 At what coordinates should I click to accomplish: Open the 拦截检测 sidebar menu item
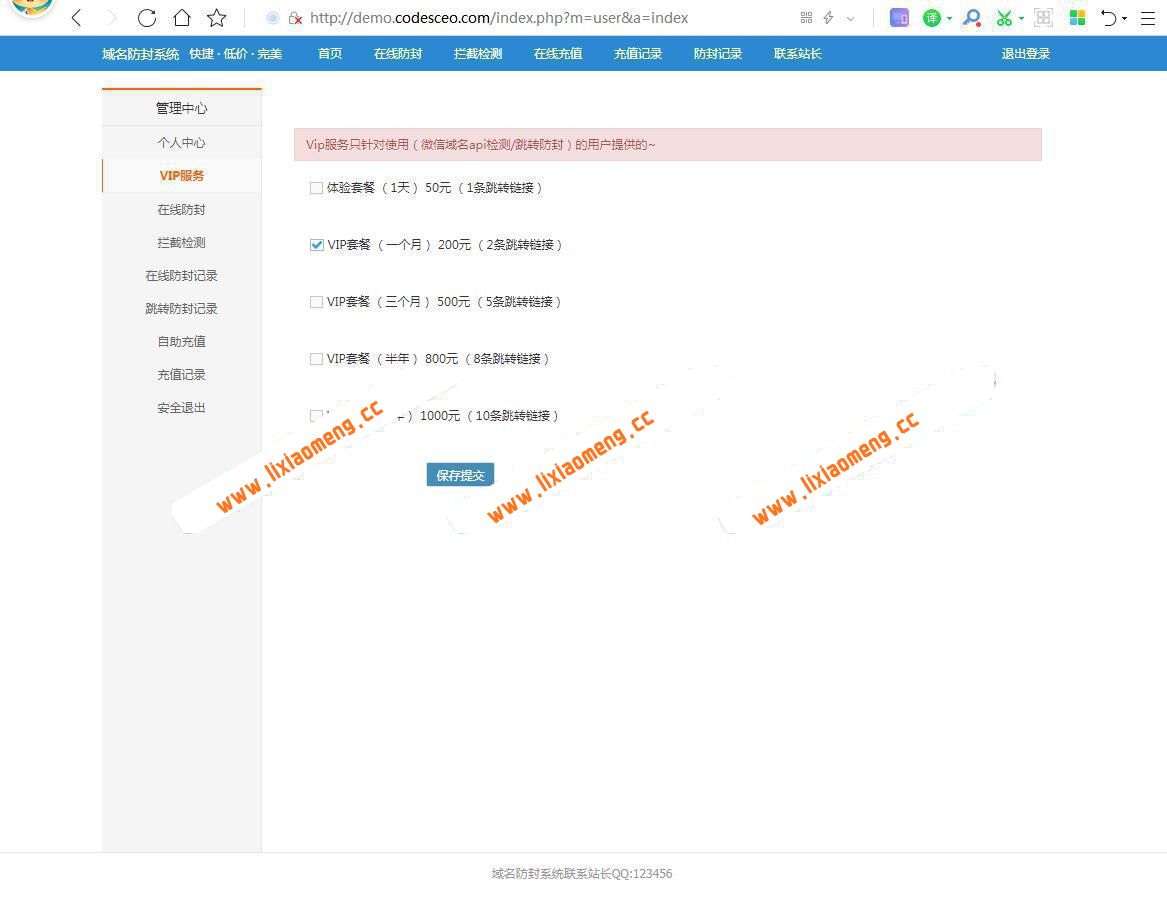coord(181,242)
